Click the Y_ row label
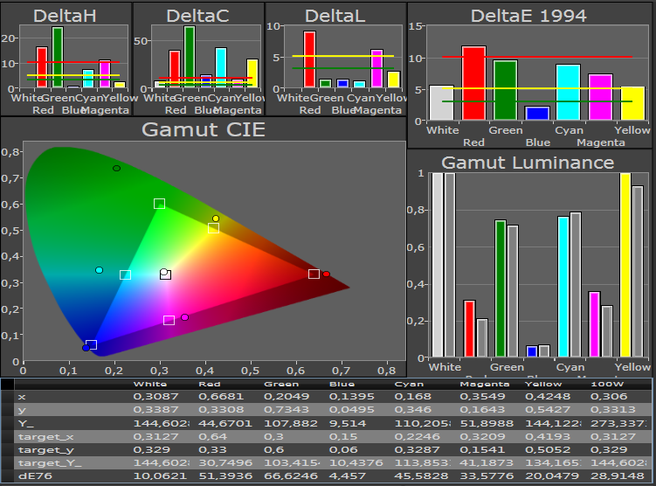The width and height of the screenshot is (656, 486). pos(26,423)
